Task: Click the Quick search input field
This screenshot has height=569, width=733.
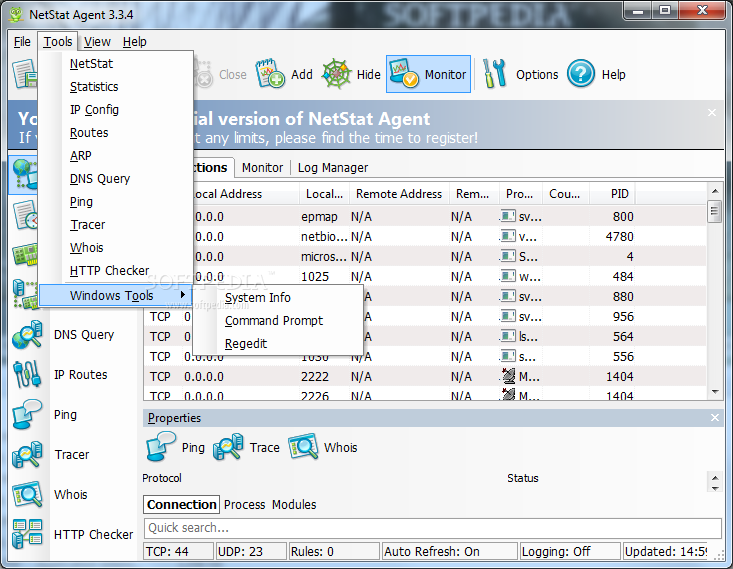Action: point(432,528)
